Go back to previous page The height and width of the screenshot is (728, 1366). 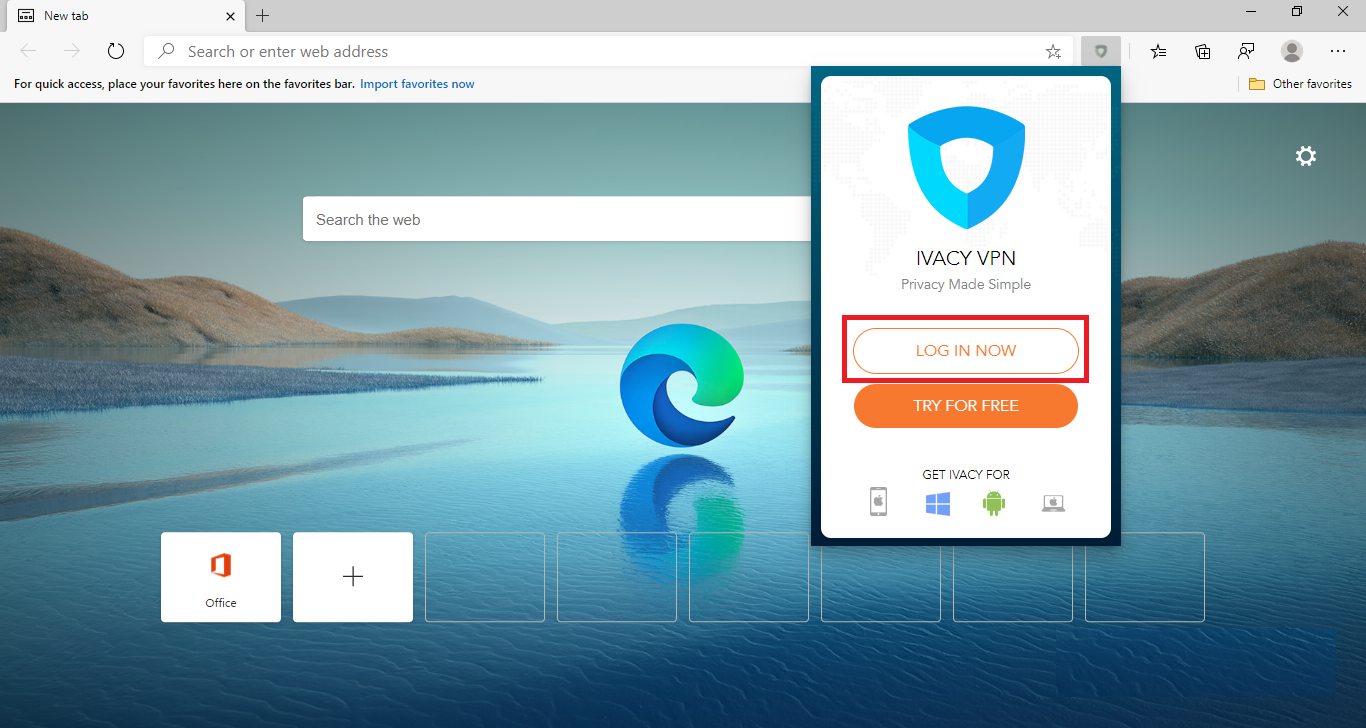coord(28,51)
